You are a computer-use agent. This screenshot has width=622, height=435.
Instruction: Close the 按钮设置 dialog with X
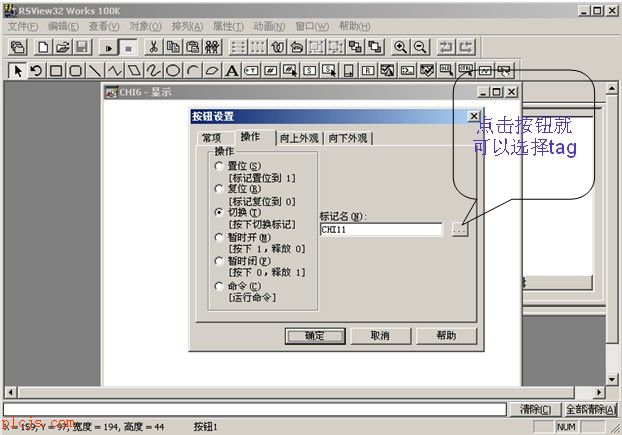coord(474,116)
